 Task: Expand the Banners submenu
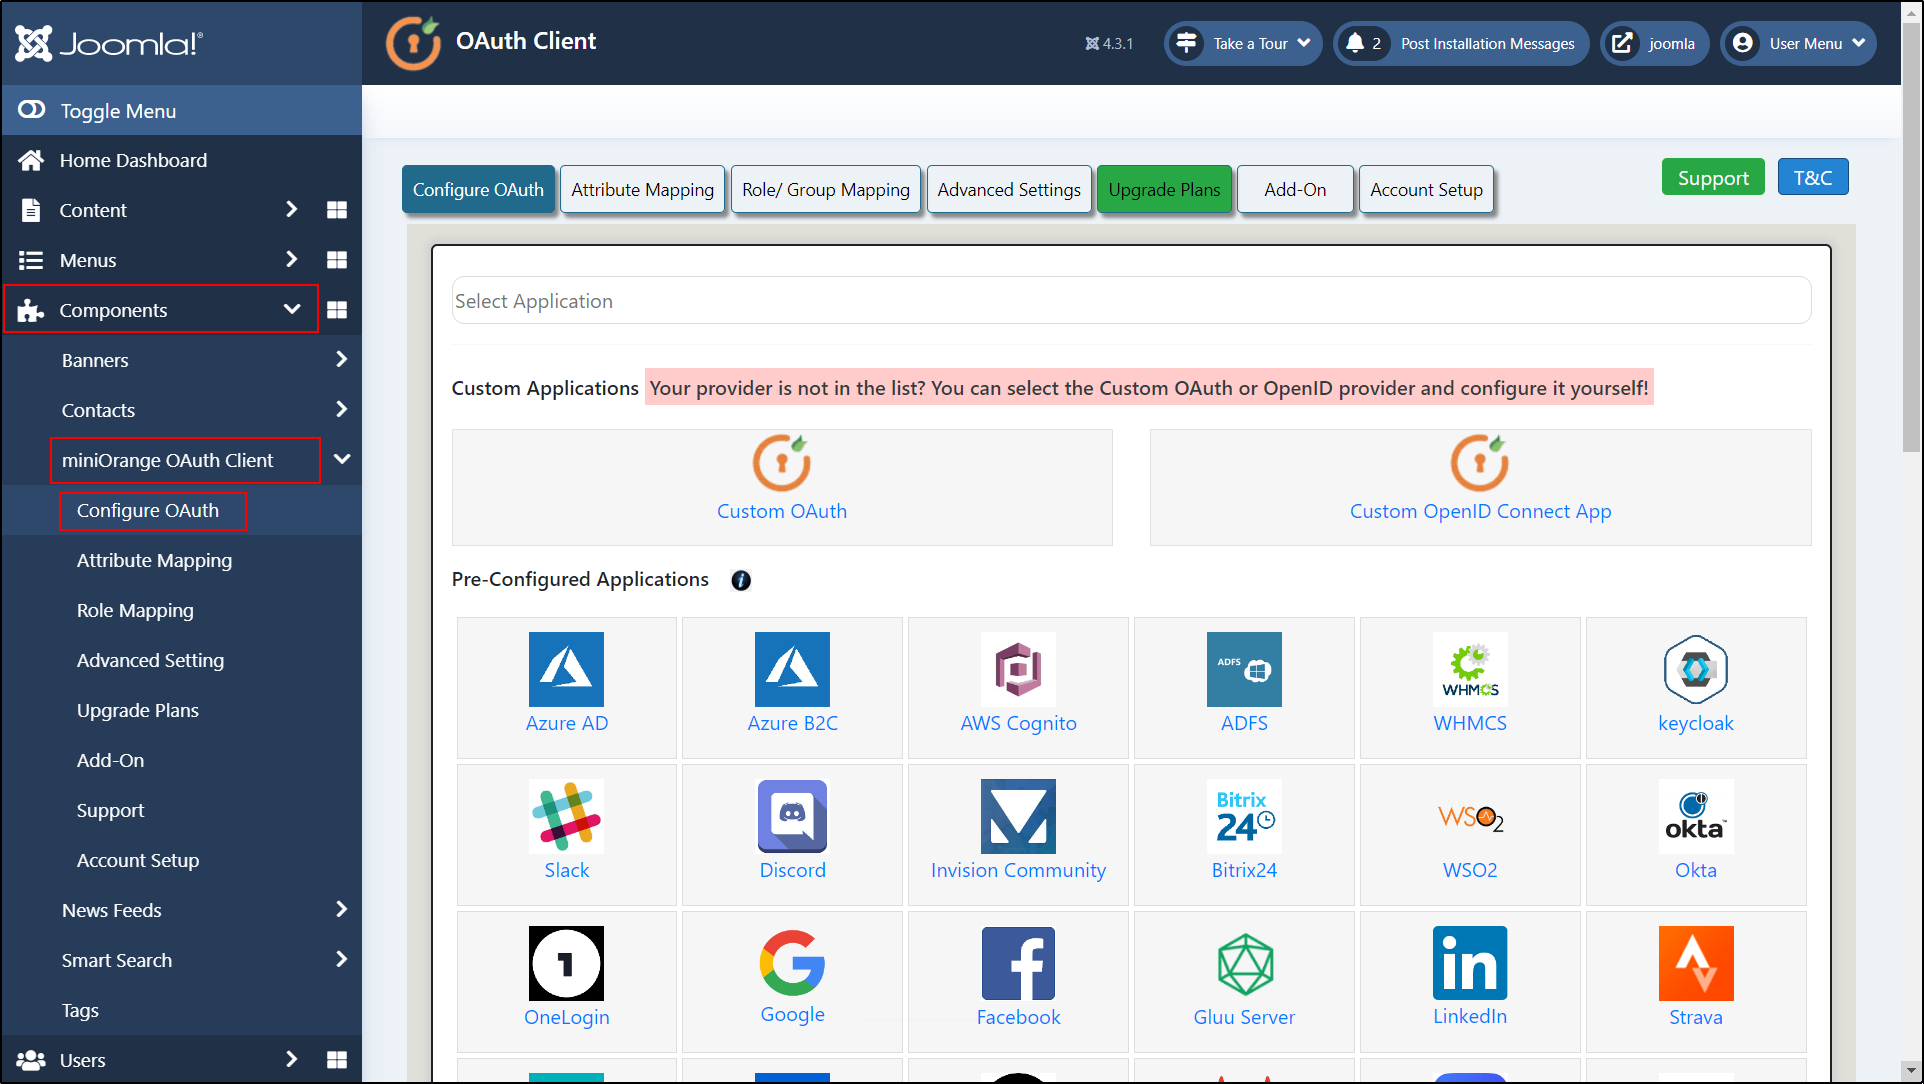click(342, 359)
